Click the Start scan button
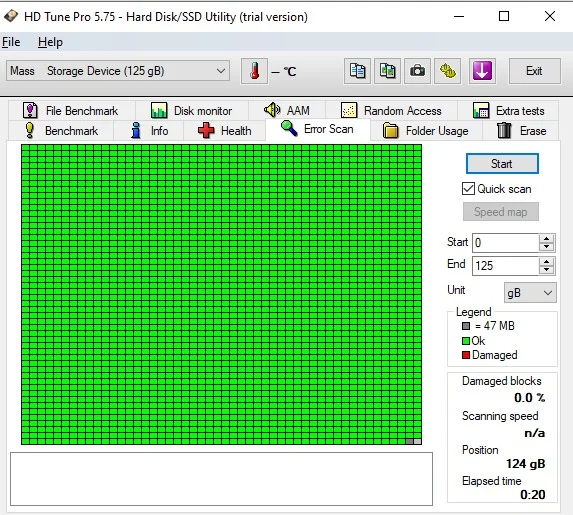Screen dimensions: 573x515 pos(502,164)
